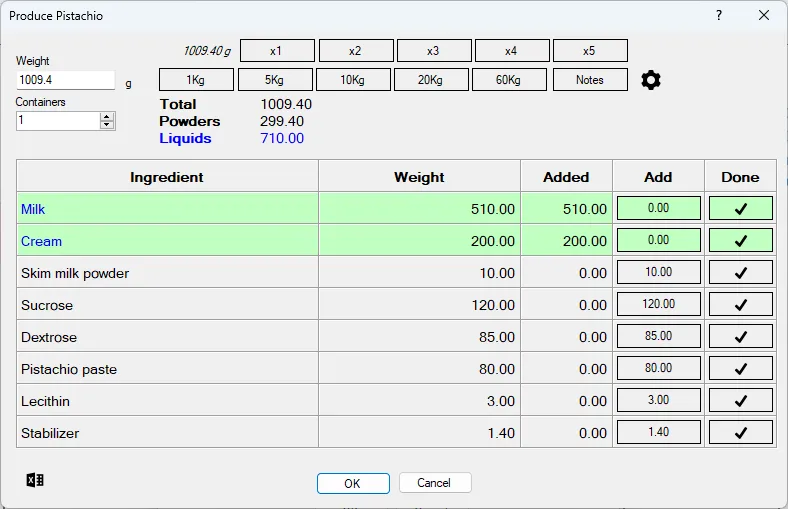Click the Ingredient column header

click(x=167, y=176)
